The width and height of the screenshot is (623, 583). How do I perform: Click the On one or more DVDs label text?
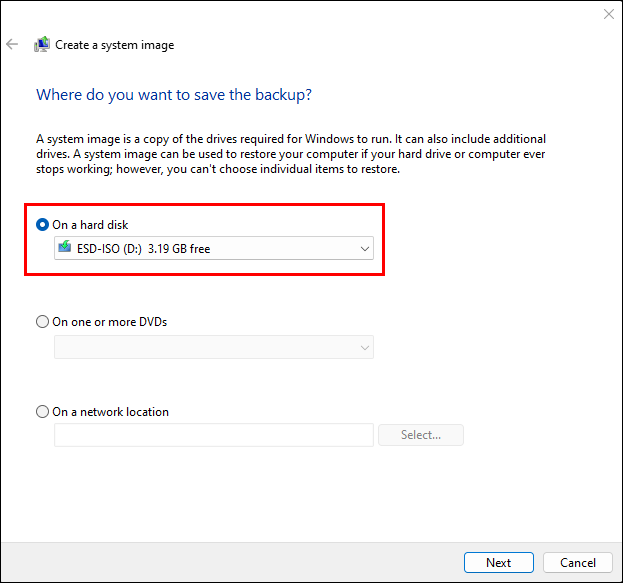pos(109,322)
